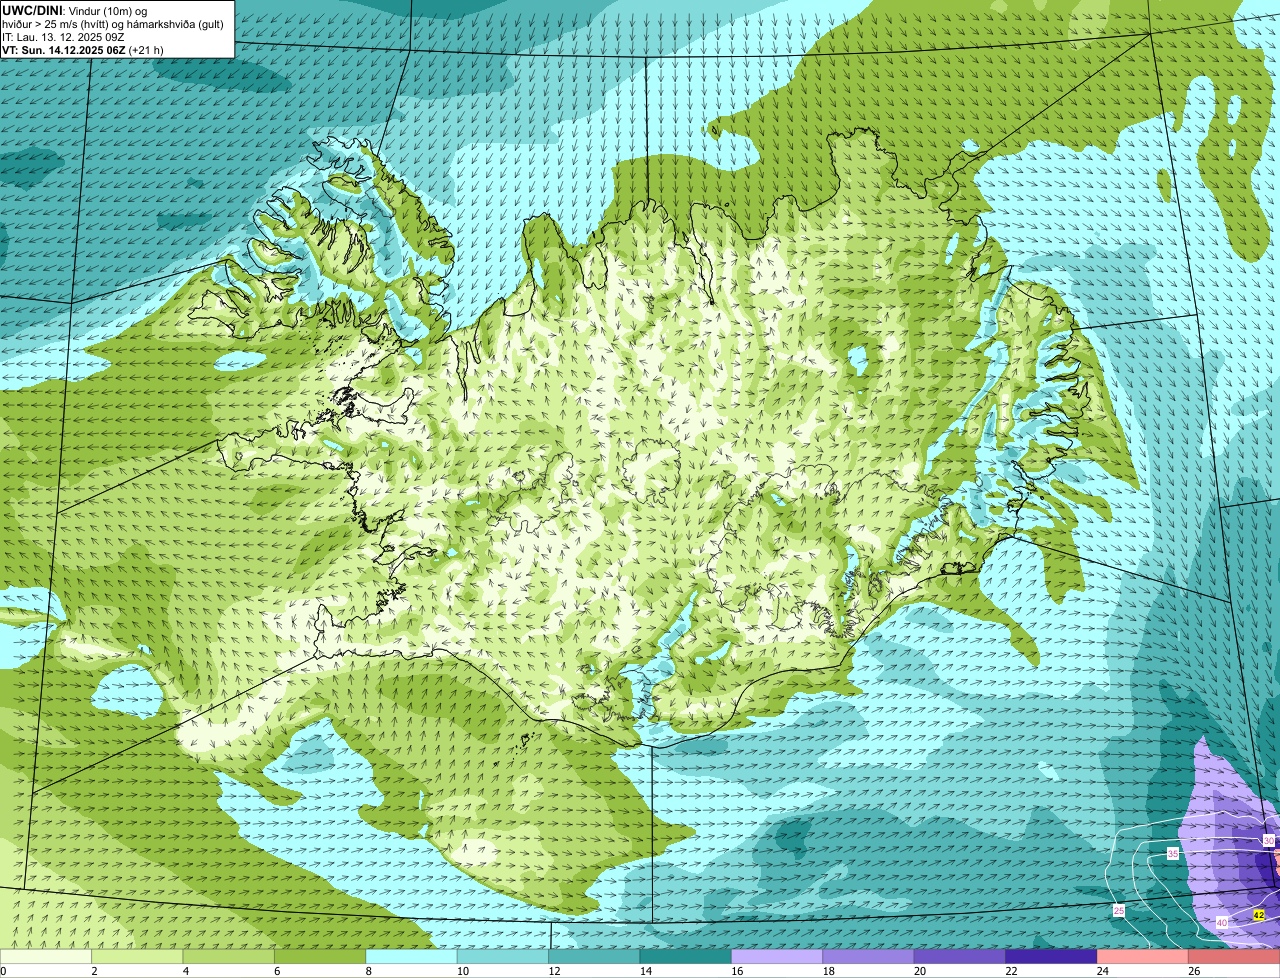Click the legend tick label "2"
Image resolution: width=1280 pixels, height=978 pixels.
93,971
